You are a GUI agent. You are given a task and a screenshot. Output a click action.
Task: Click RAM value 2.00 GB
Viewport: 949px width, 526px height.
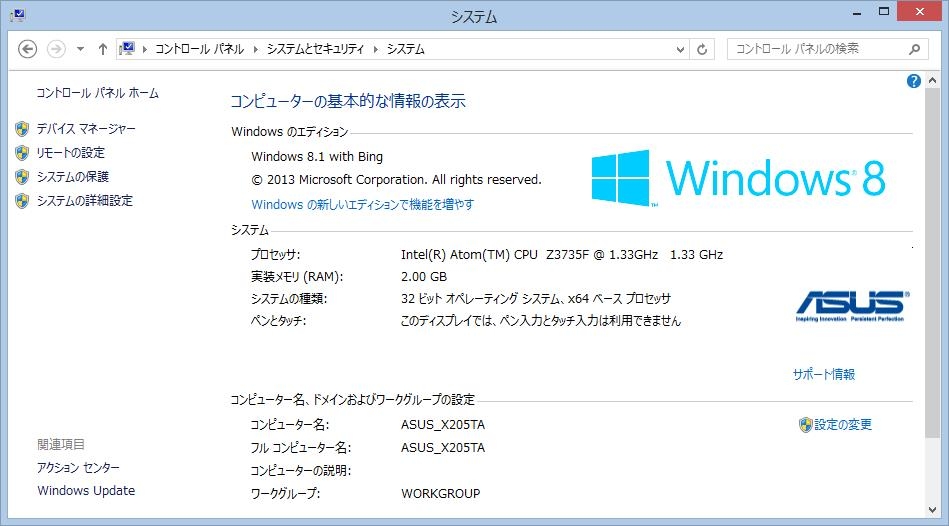[424, 277]
